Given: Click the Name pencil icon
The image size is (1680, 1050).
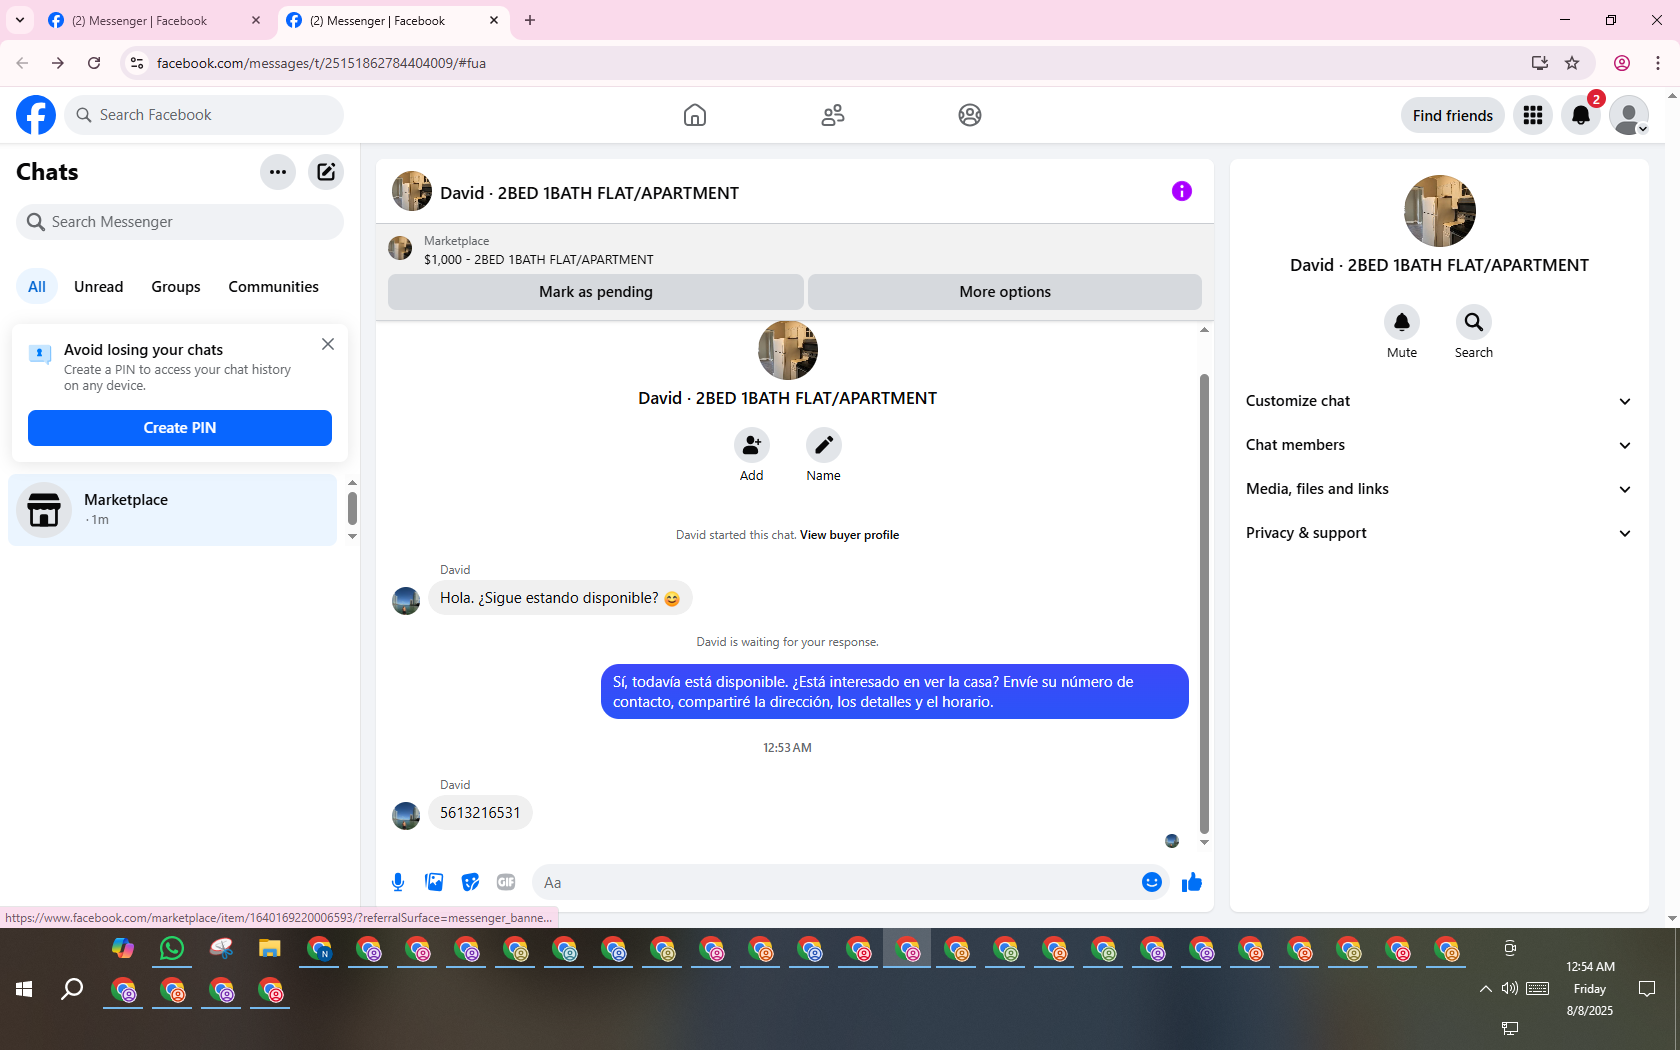Looking at the screenshot, I should (824, 445).
